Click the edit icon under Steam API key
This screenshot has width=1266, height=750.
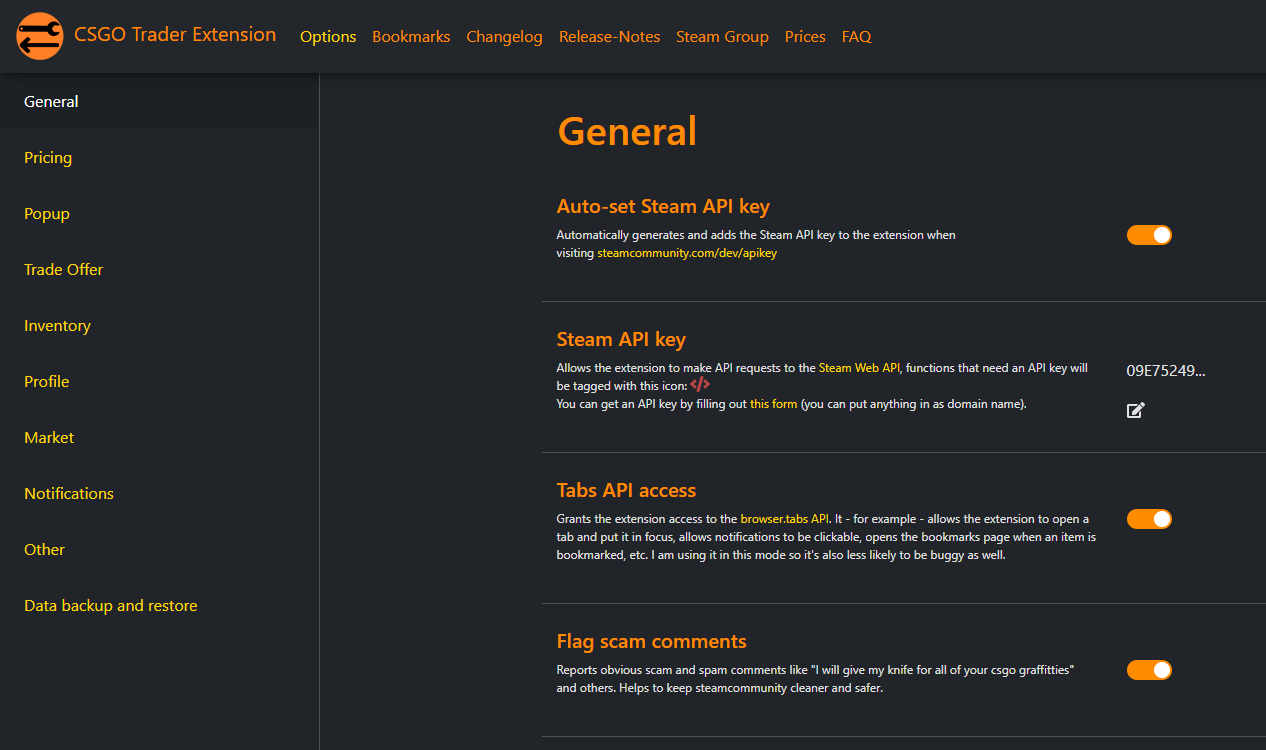click(1135, 410)
